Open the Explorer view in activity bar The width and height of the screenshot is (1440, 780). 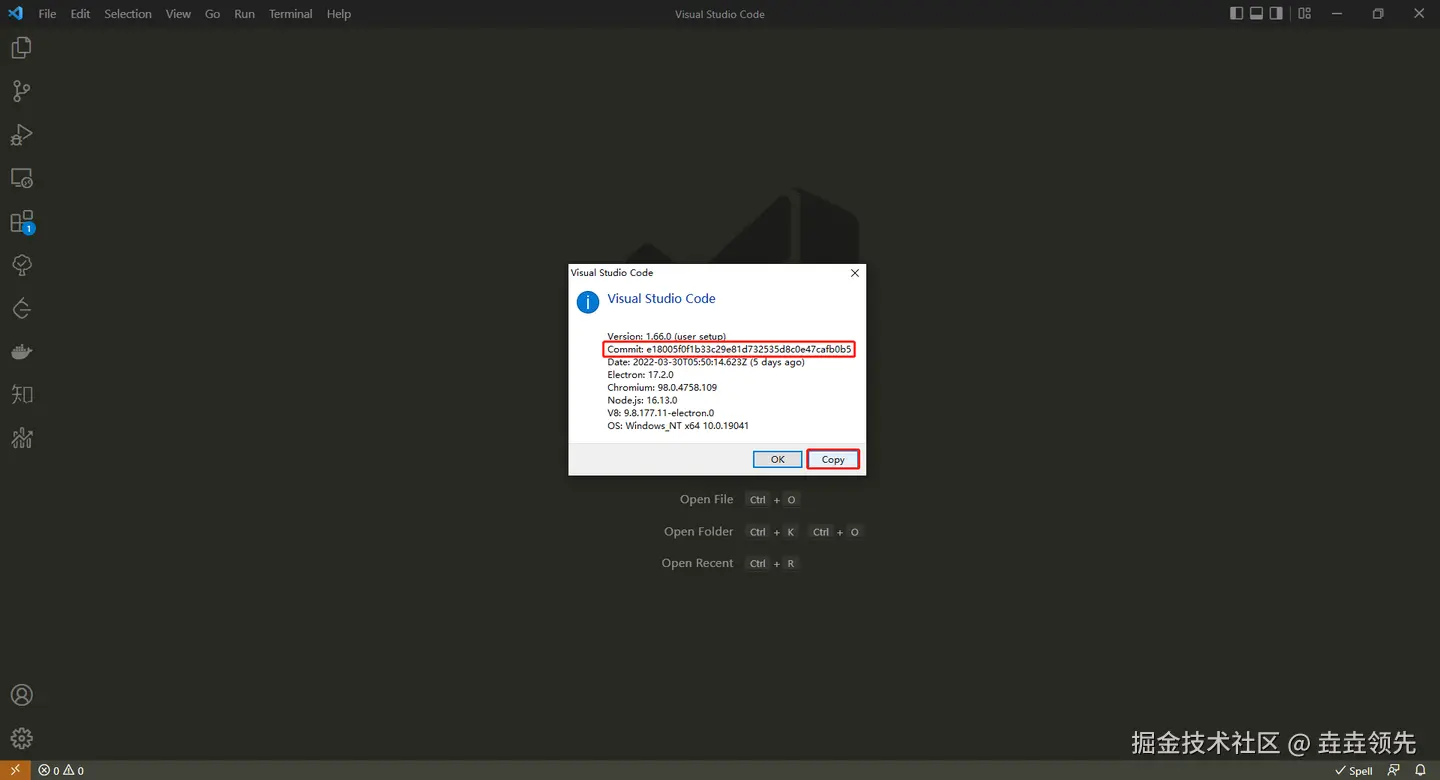tap(21, 47)
